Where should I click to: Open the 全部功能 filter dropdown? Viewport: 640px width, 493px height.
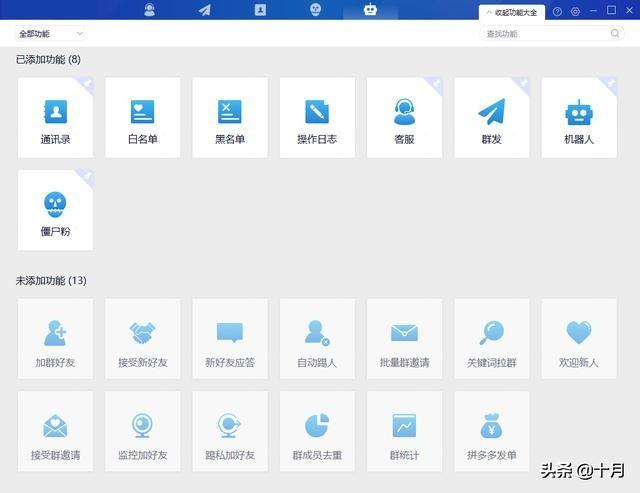[51, 34]
